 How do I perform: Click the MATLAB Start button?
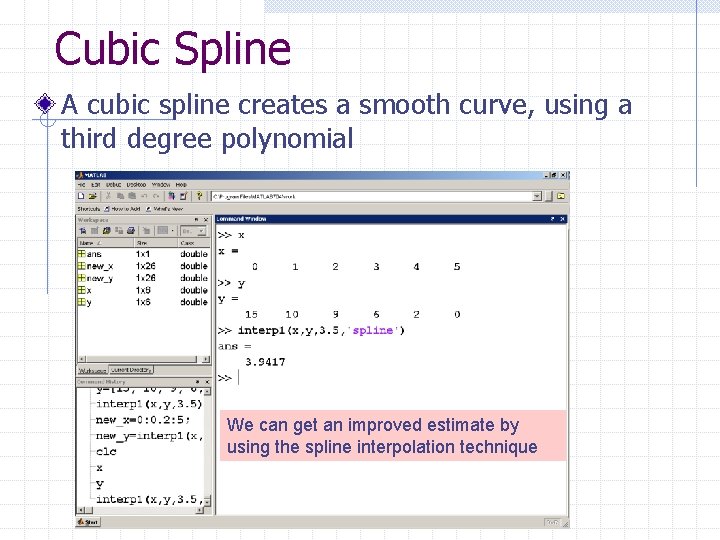(x=88, y=522)
